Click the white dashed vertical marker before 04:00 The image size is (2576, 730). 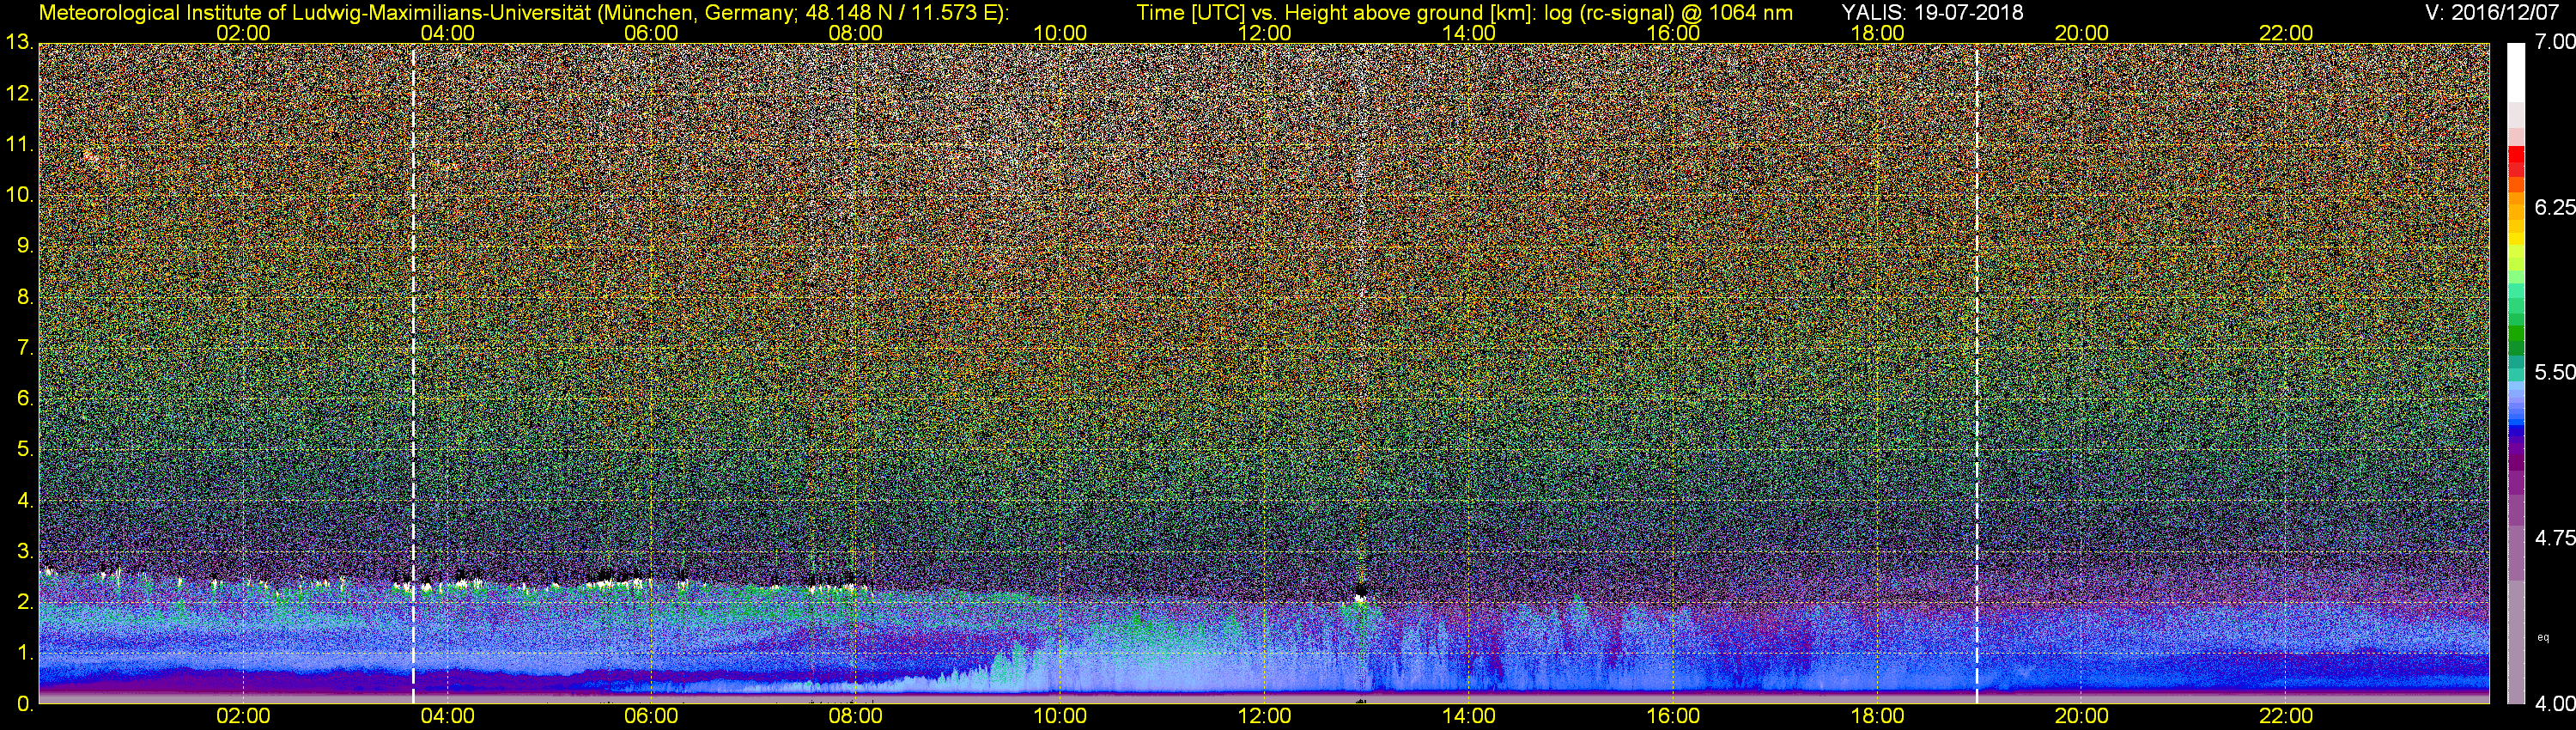(x=413, y=373)
